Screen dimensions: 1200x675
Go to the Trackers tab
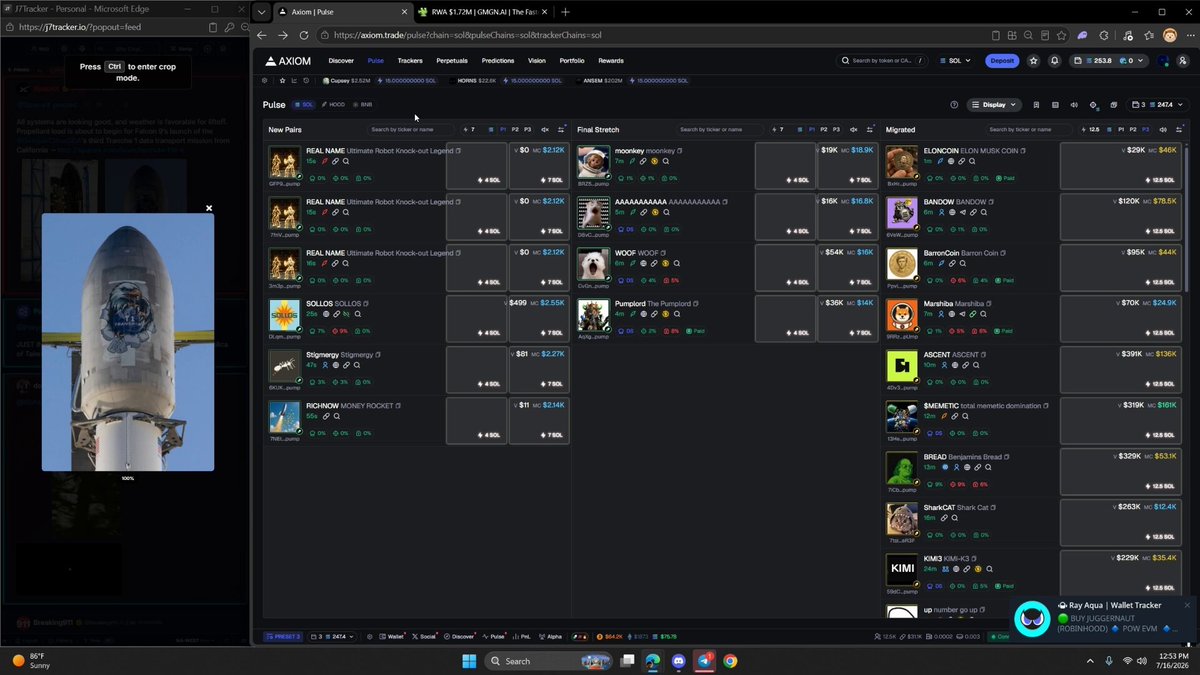pos(410,60)
